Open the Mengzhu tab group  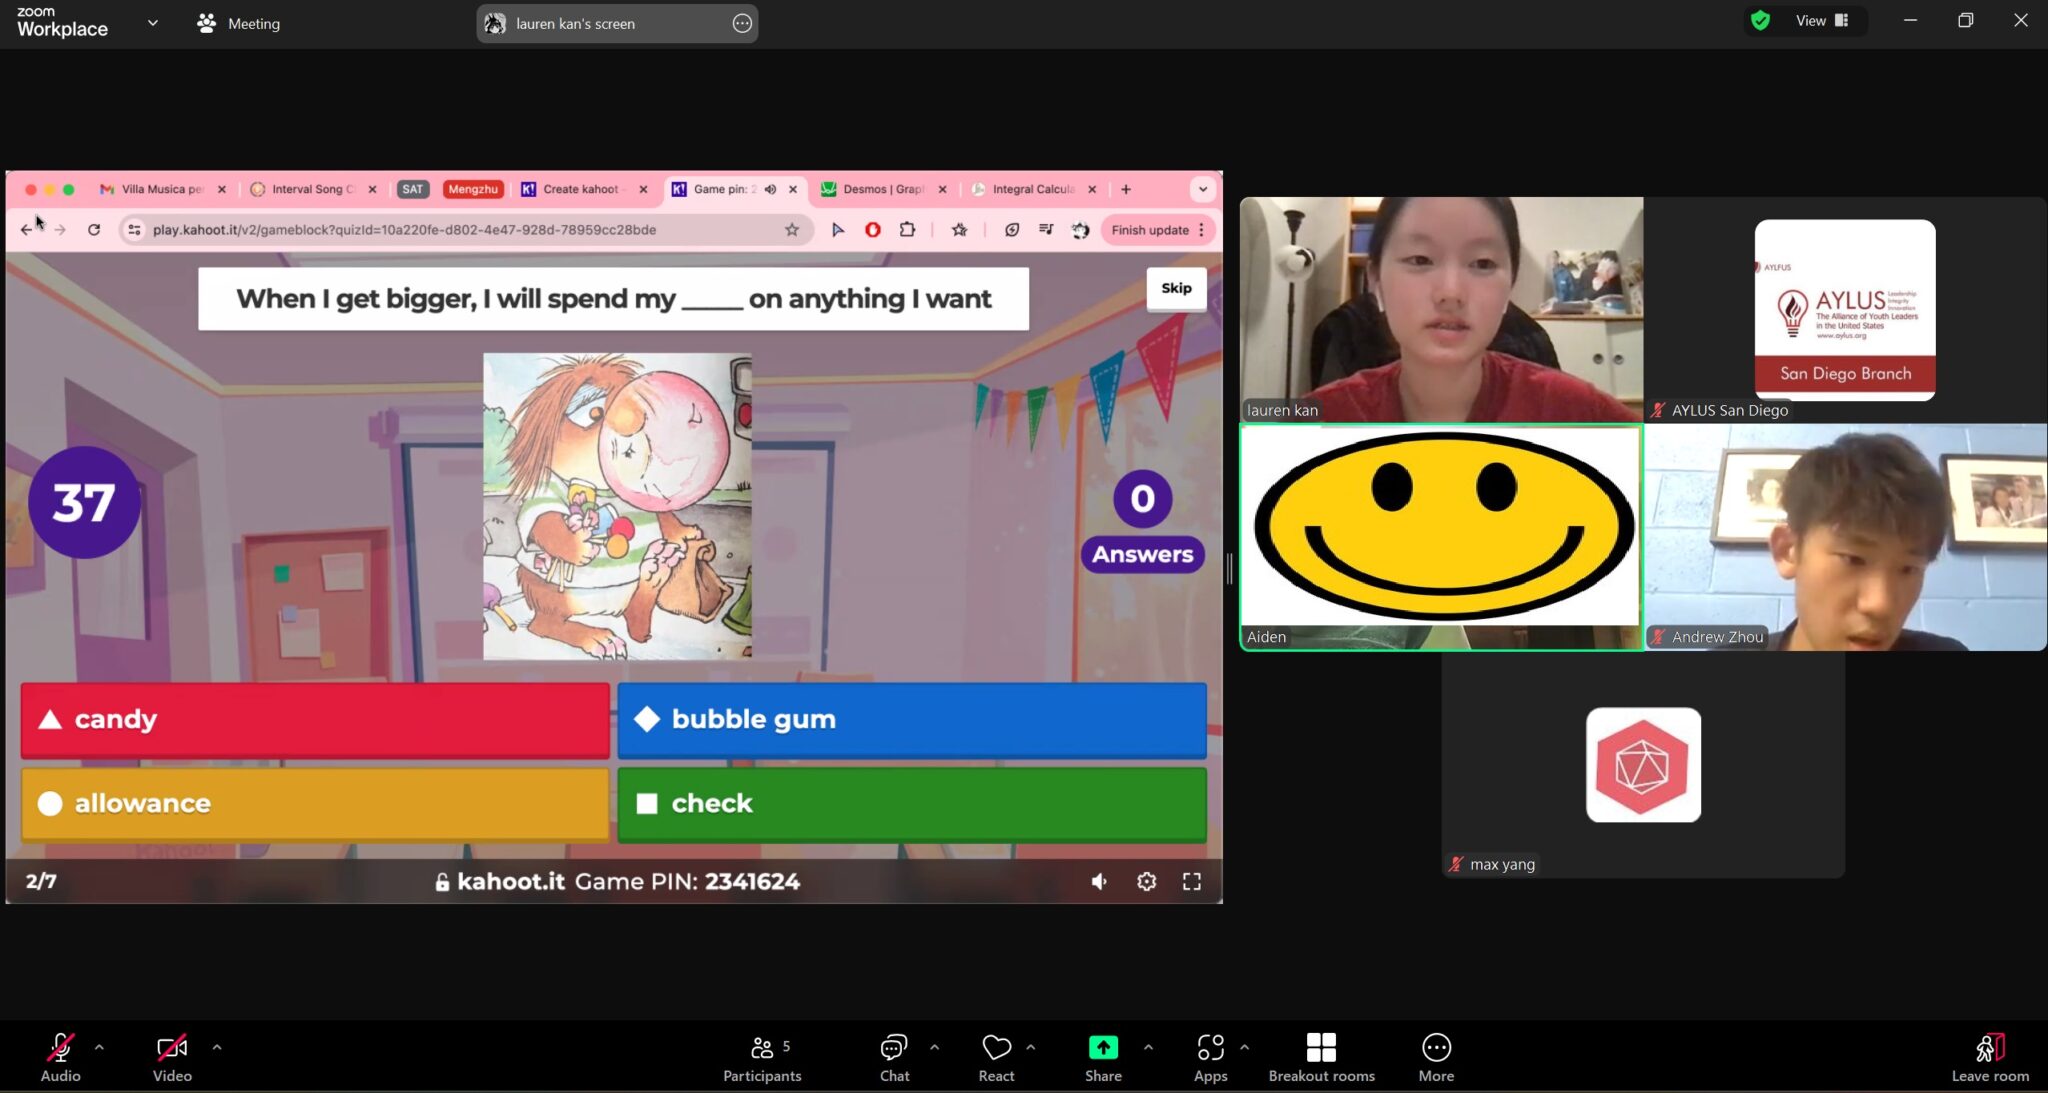pyautogui.click(x=473, y=189)
